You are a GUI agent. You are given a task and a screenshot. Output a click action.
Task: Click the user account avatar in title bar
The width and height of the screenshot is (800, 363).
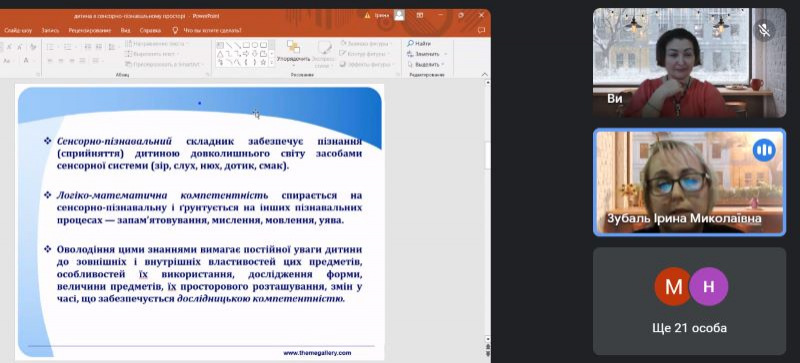(x=399, y=15)
